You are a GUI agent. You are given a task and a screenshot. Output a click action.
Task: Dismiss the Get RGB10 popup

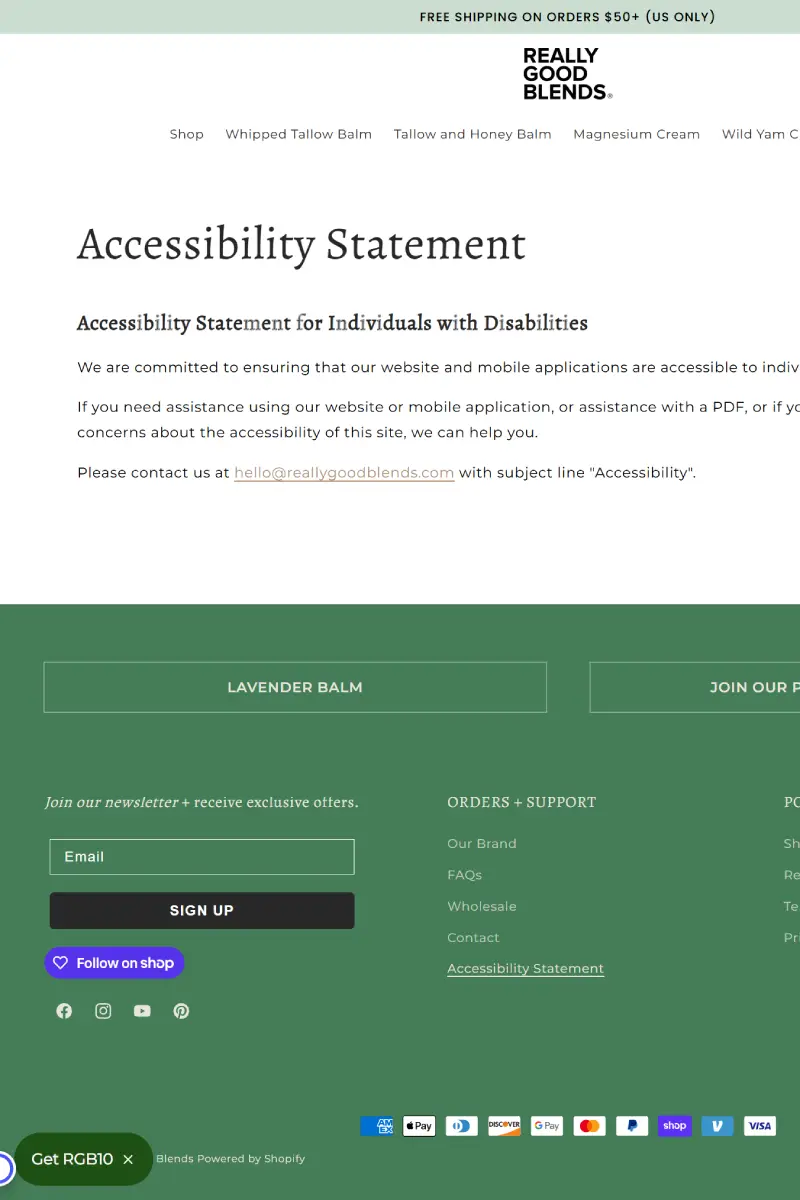128,1160
